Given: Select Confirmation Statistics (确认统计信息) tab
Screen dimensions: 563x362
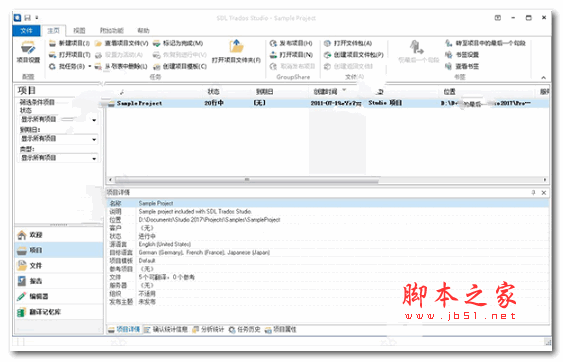Looking at the screenshot, I should [166, 330].
